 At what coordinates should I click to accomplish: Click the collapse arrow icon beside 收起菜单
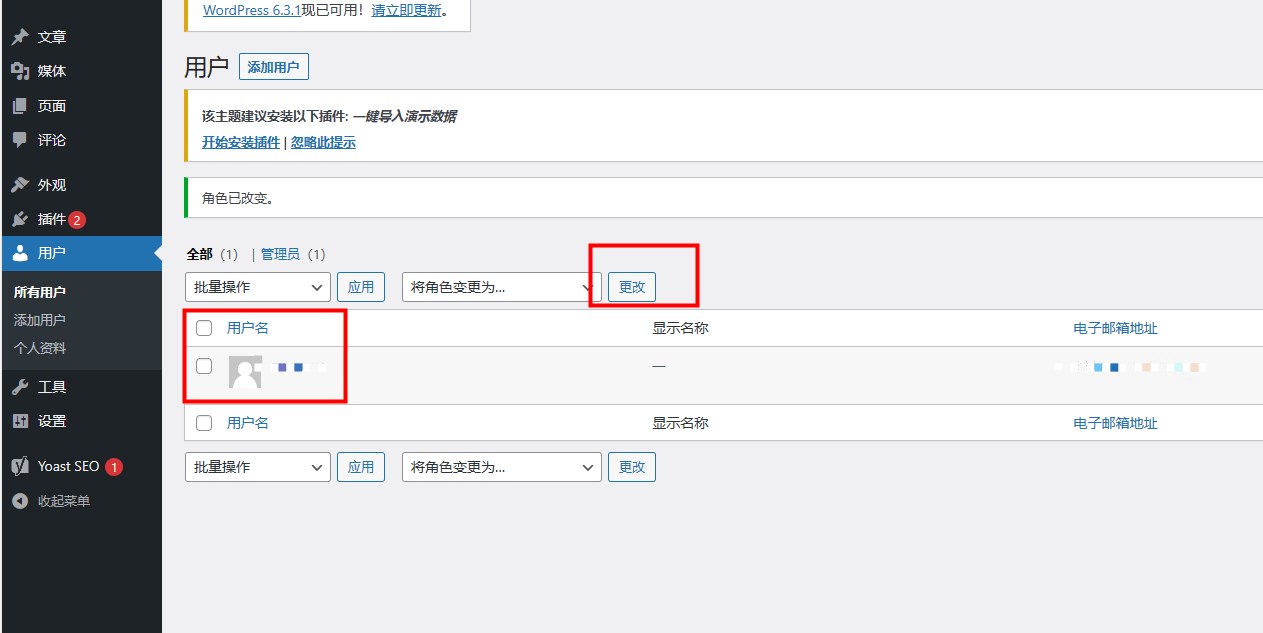20,501
